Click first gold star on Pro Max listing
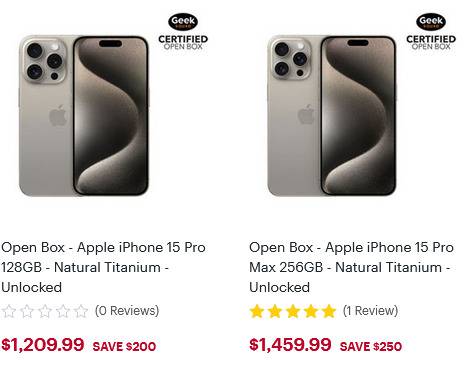This screenshot has width=469, height=368. pyautogui.click(x=257, y=311)
